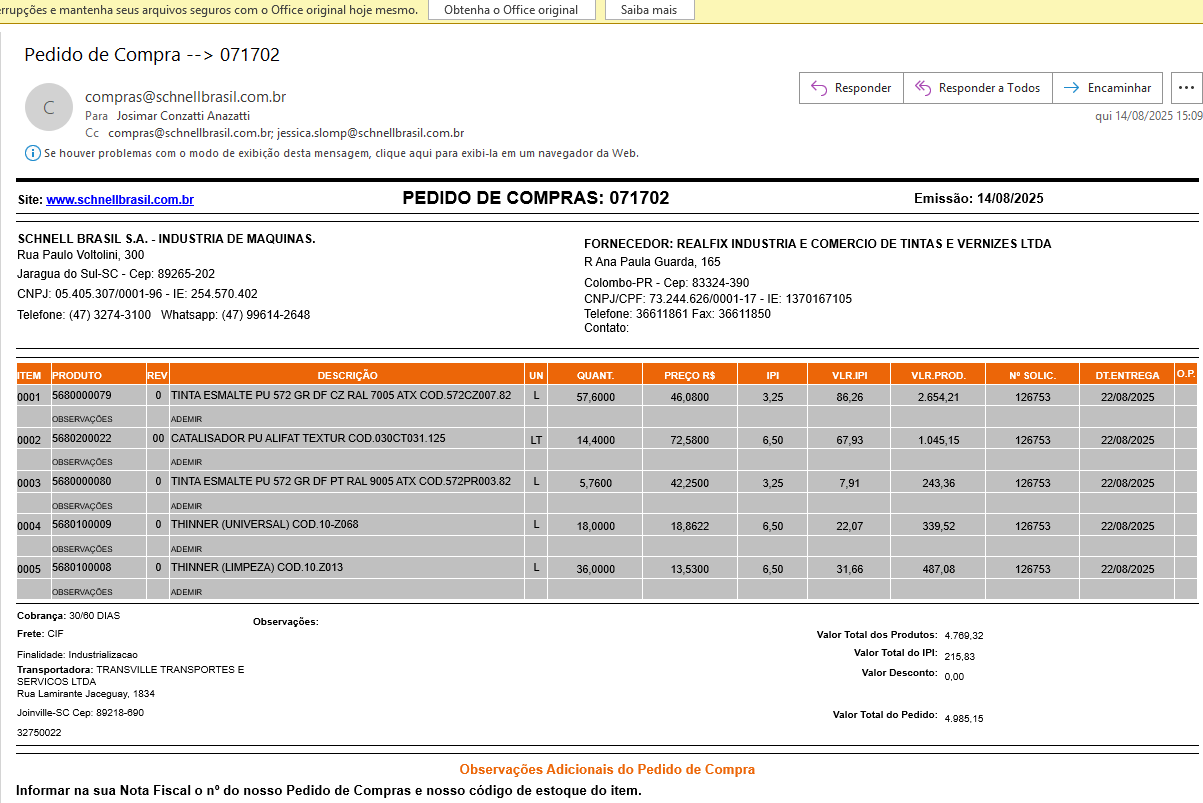Click product code 5680000079 cell
The width and height of the screenshot is (1203, 803).
82,396
